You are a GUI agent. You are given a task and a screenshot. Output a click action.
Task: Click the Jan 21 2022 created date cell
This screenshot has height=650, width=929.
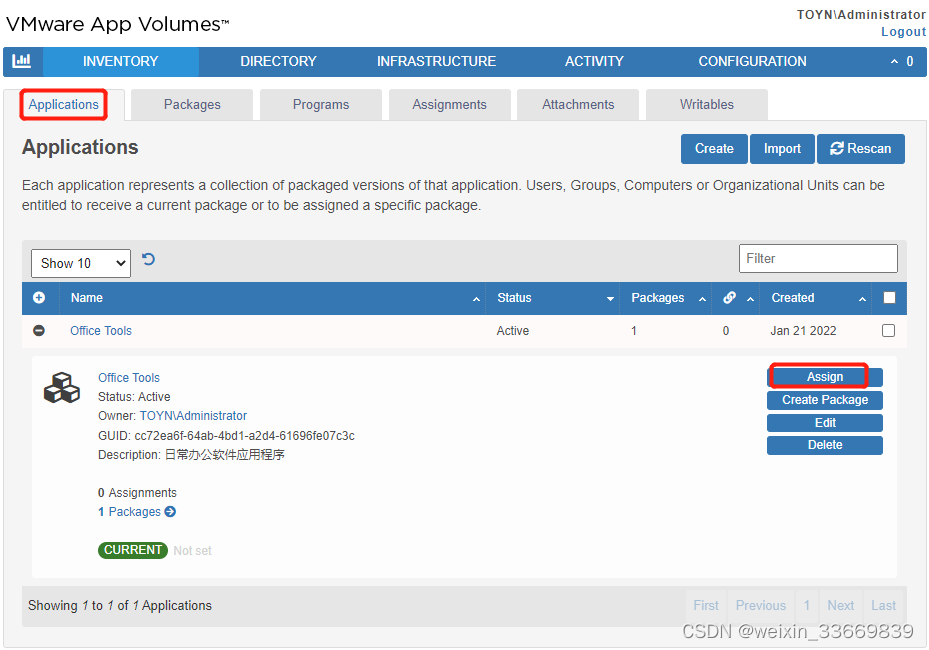click(803, 331)
